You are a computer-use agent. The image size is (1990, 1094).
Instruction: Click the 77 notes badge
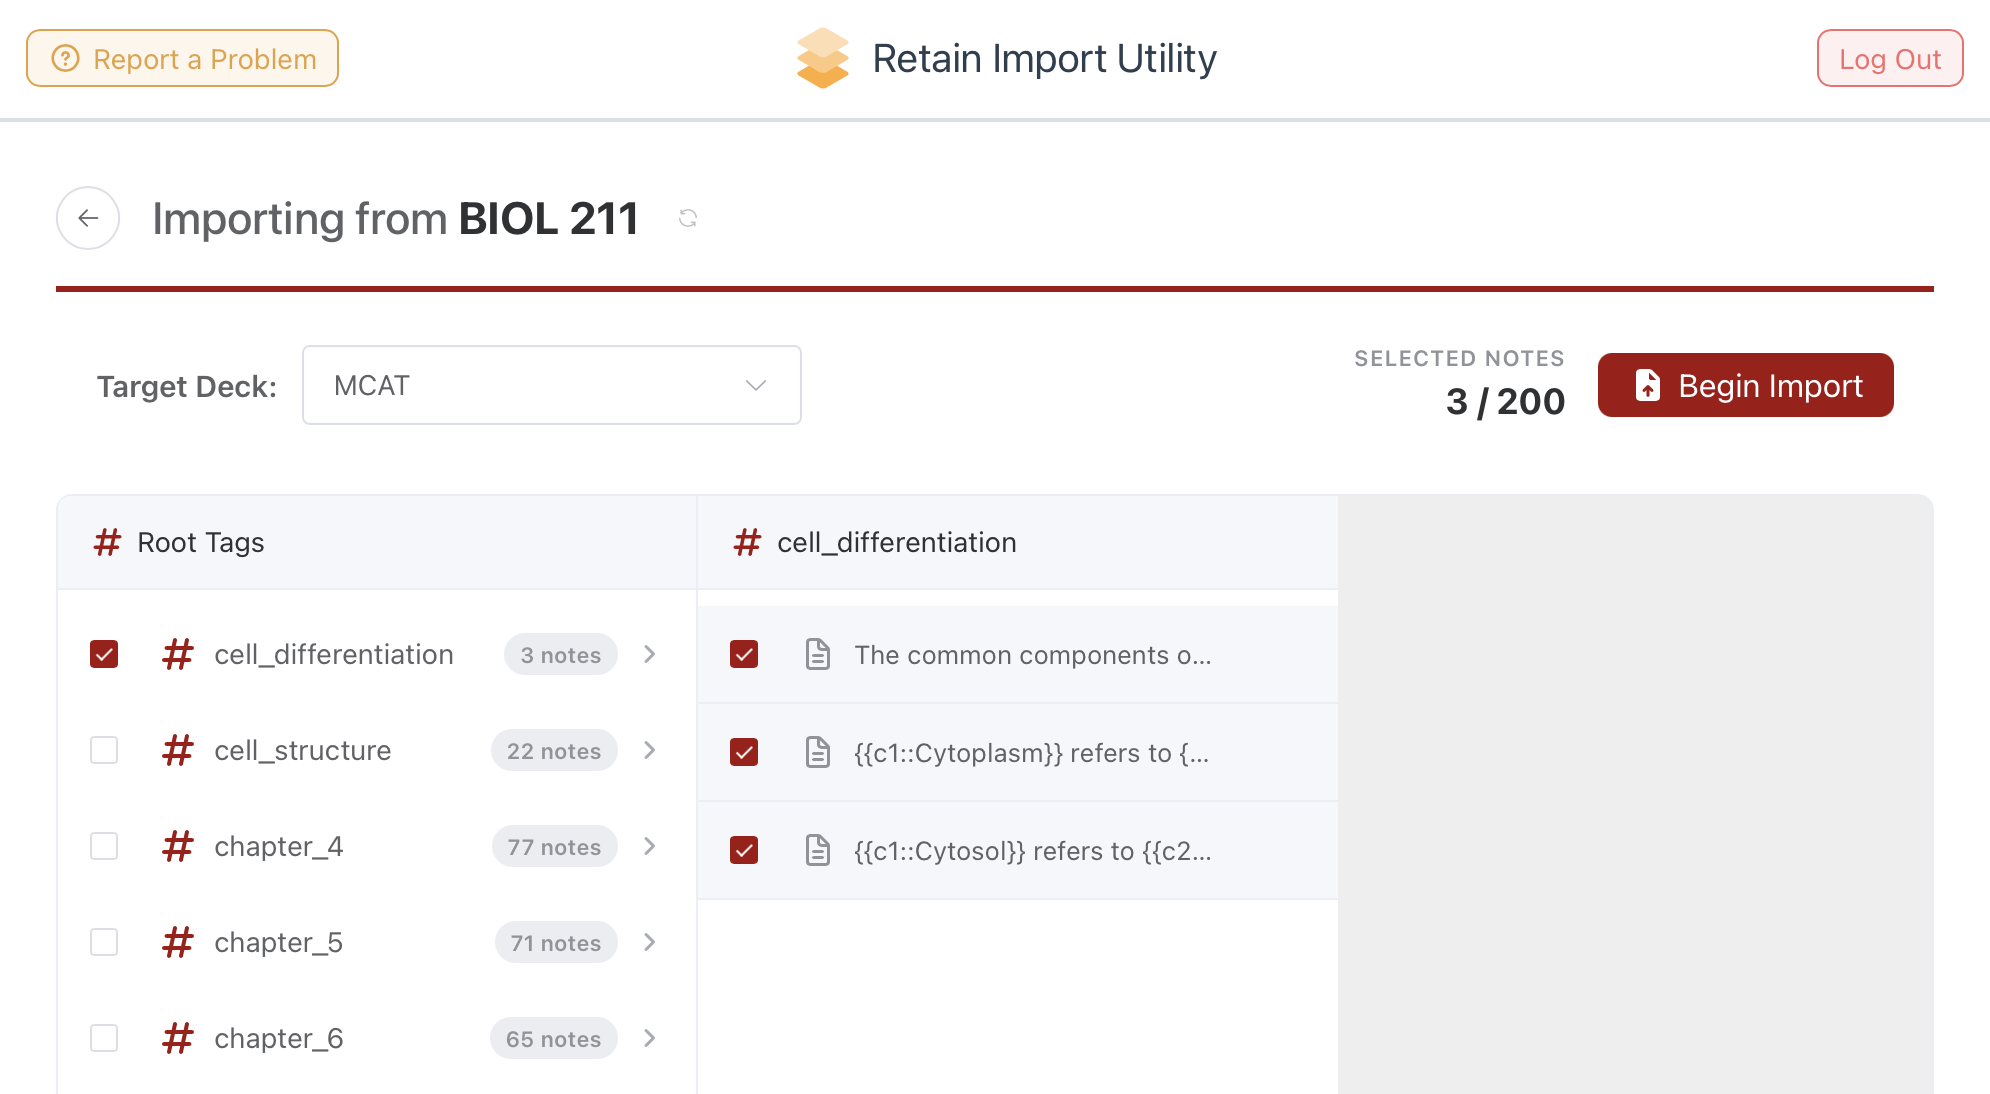[554, 847]
